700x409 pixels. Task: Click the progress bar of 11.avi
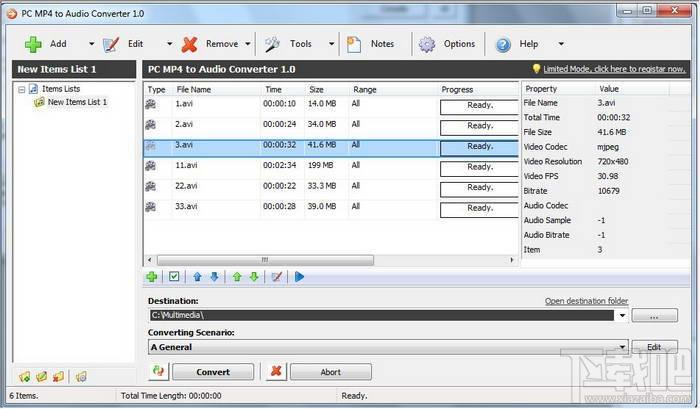(x=479, y=169)
